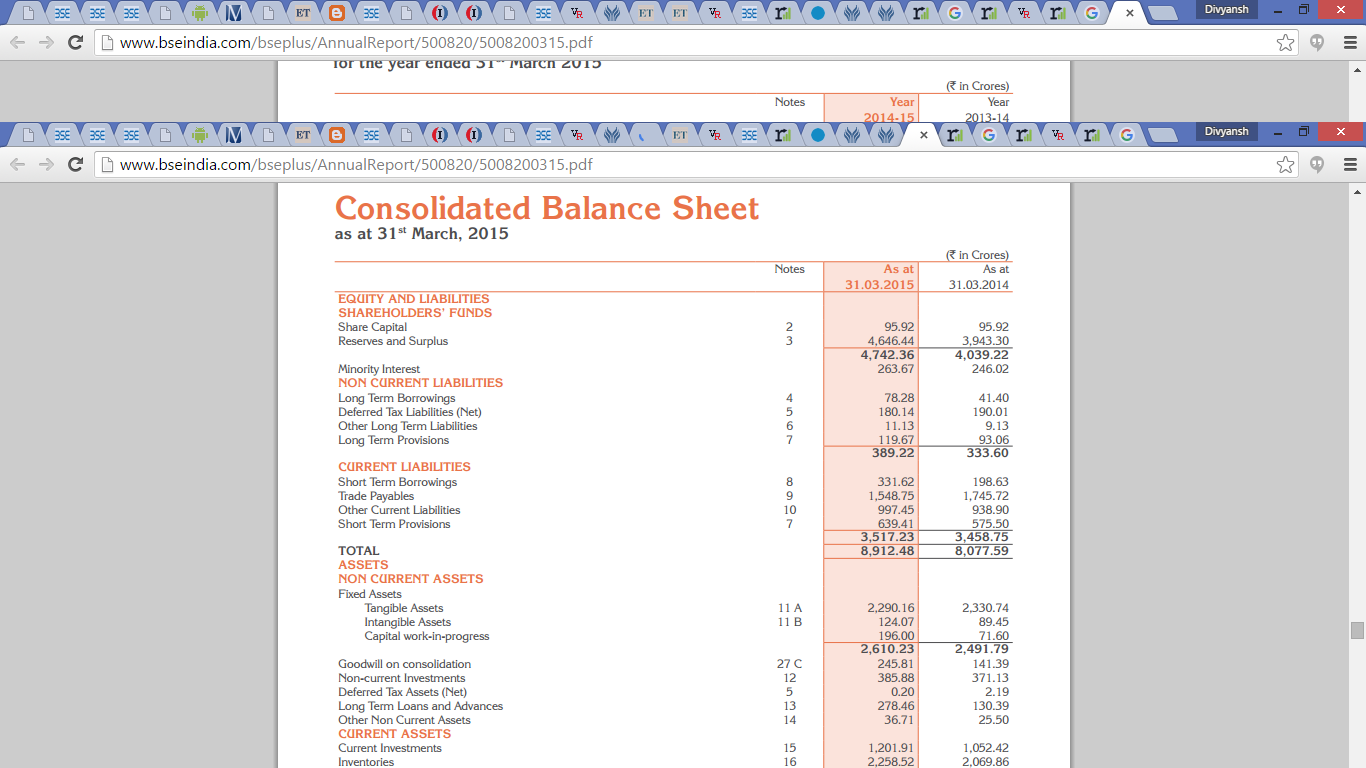Screen dimensions: 1366x768
Task: Click the reload icon in the upper window
Action: click(75, 43)
